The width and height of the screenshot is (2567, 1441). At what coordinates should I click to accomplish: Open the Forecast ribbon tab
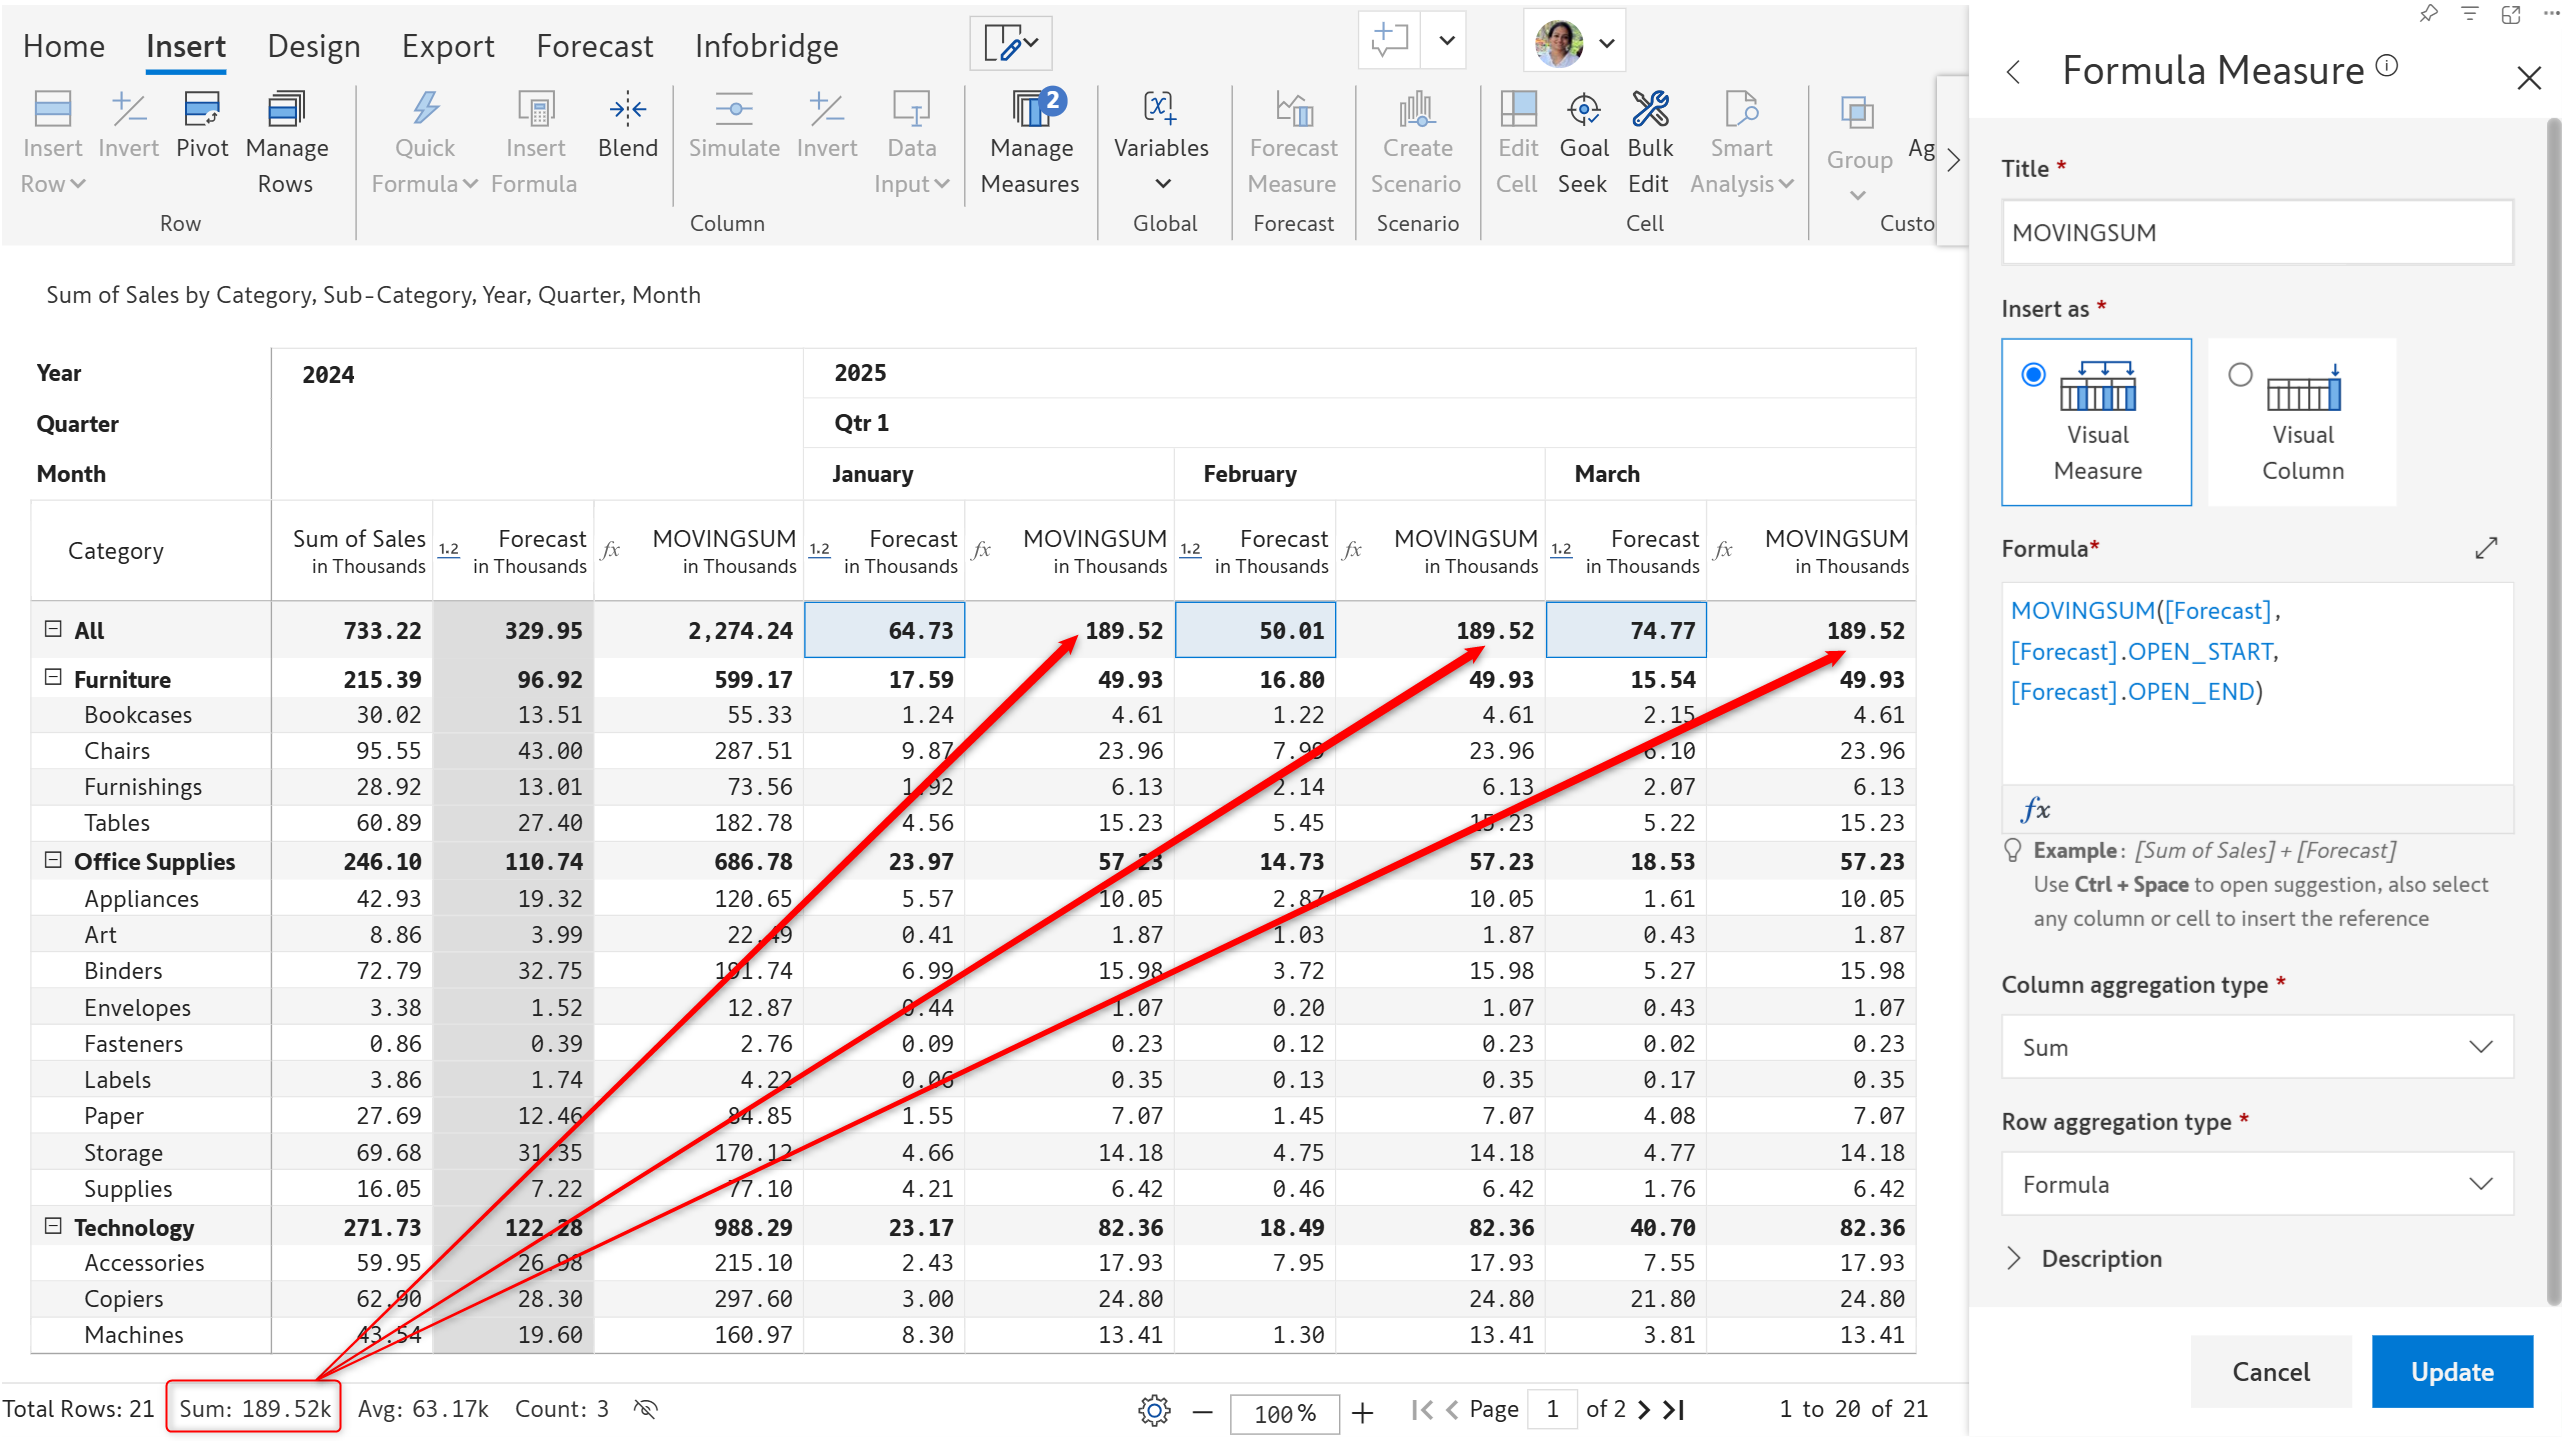594,46
